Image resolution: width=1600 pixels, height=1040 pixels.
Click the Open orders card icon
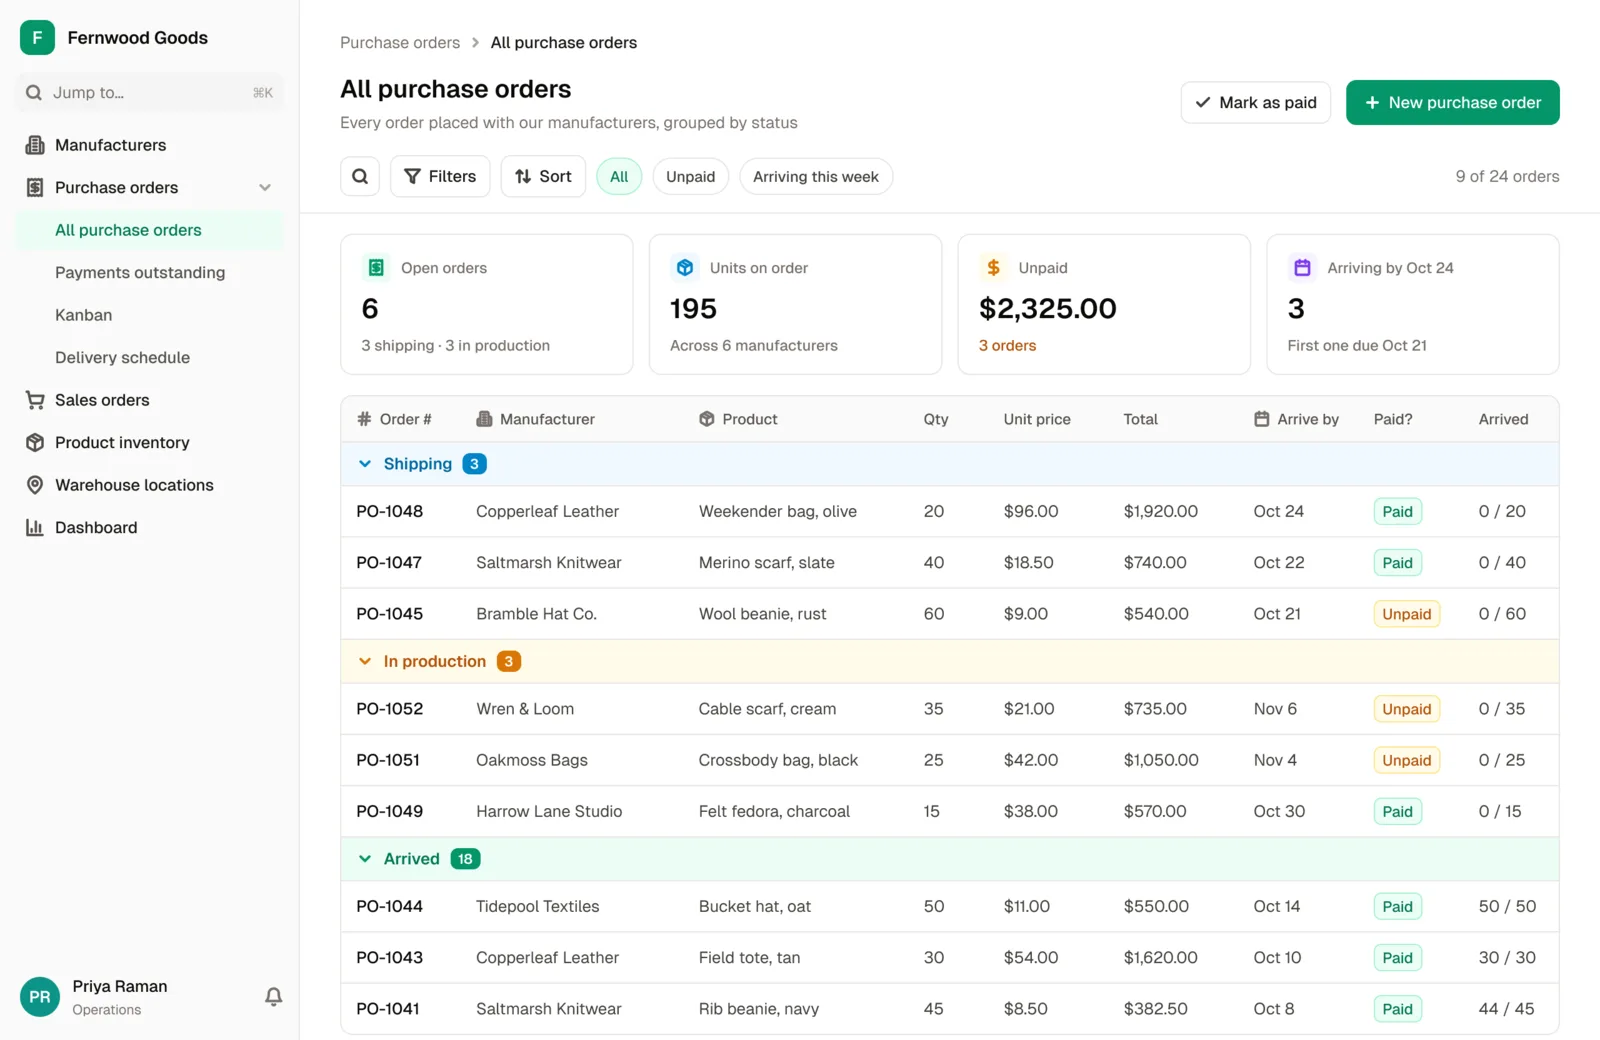tap(376, 268)
